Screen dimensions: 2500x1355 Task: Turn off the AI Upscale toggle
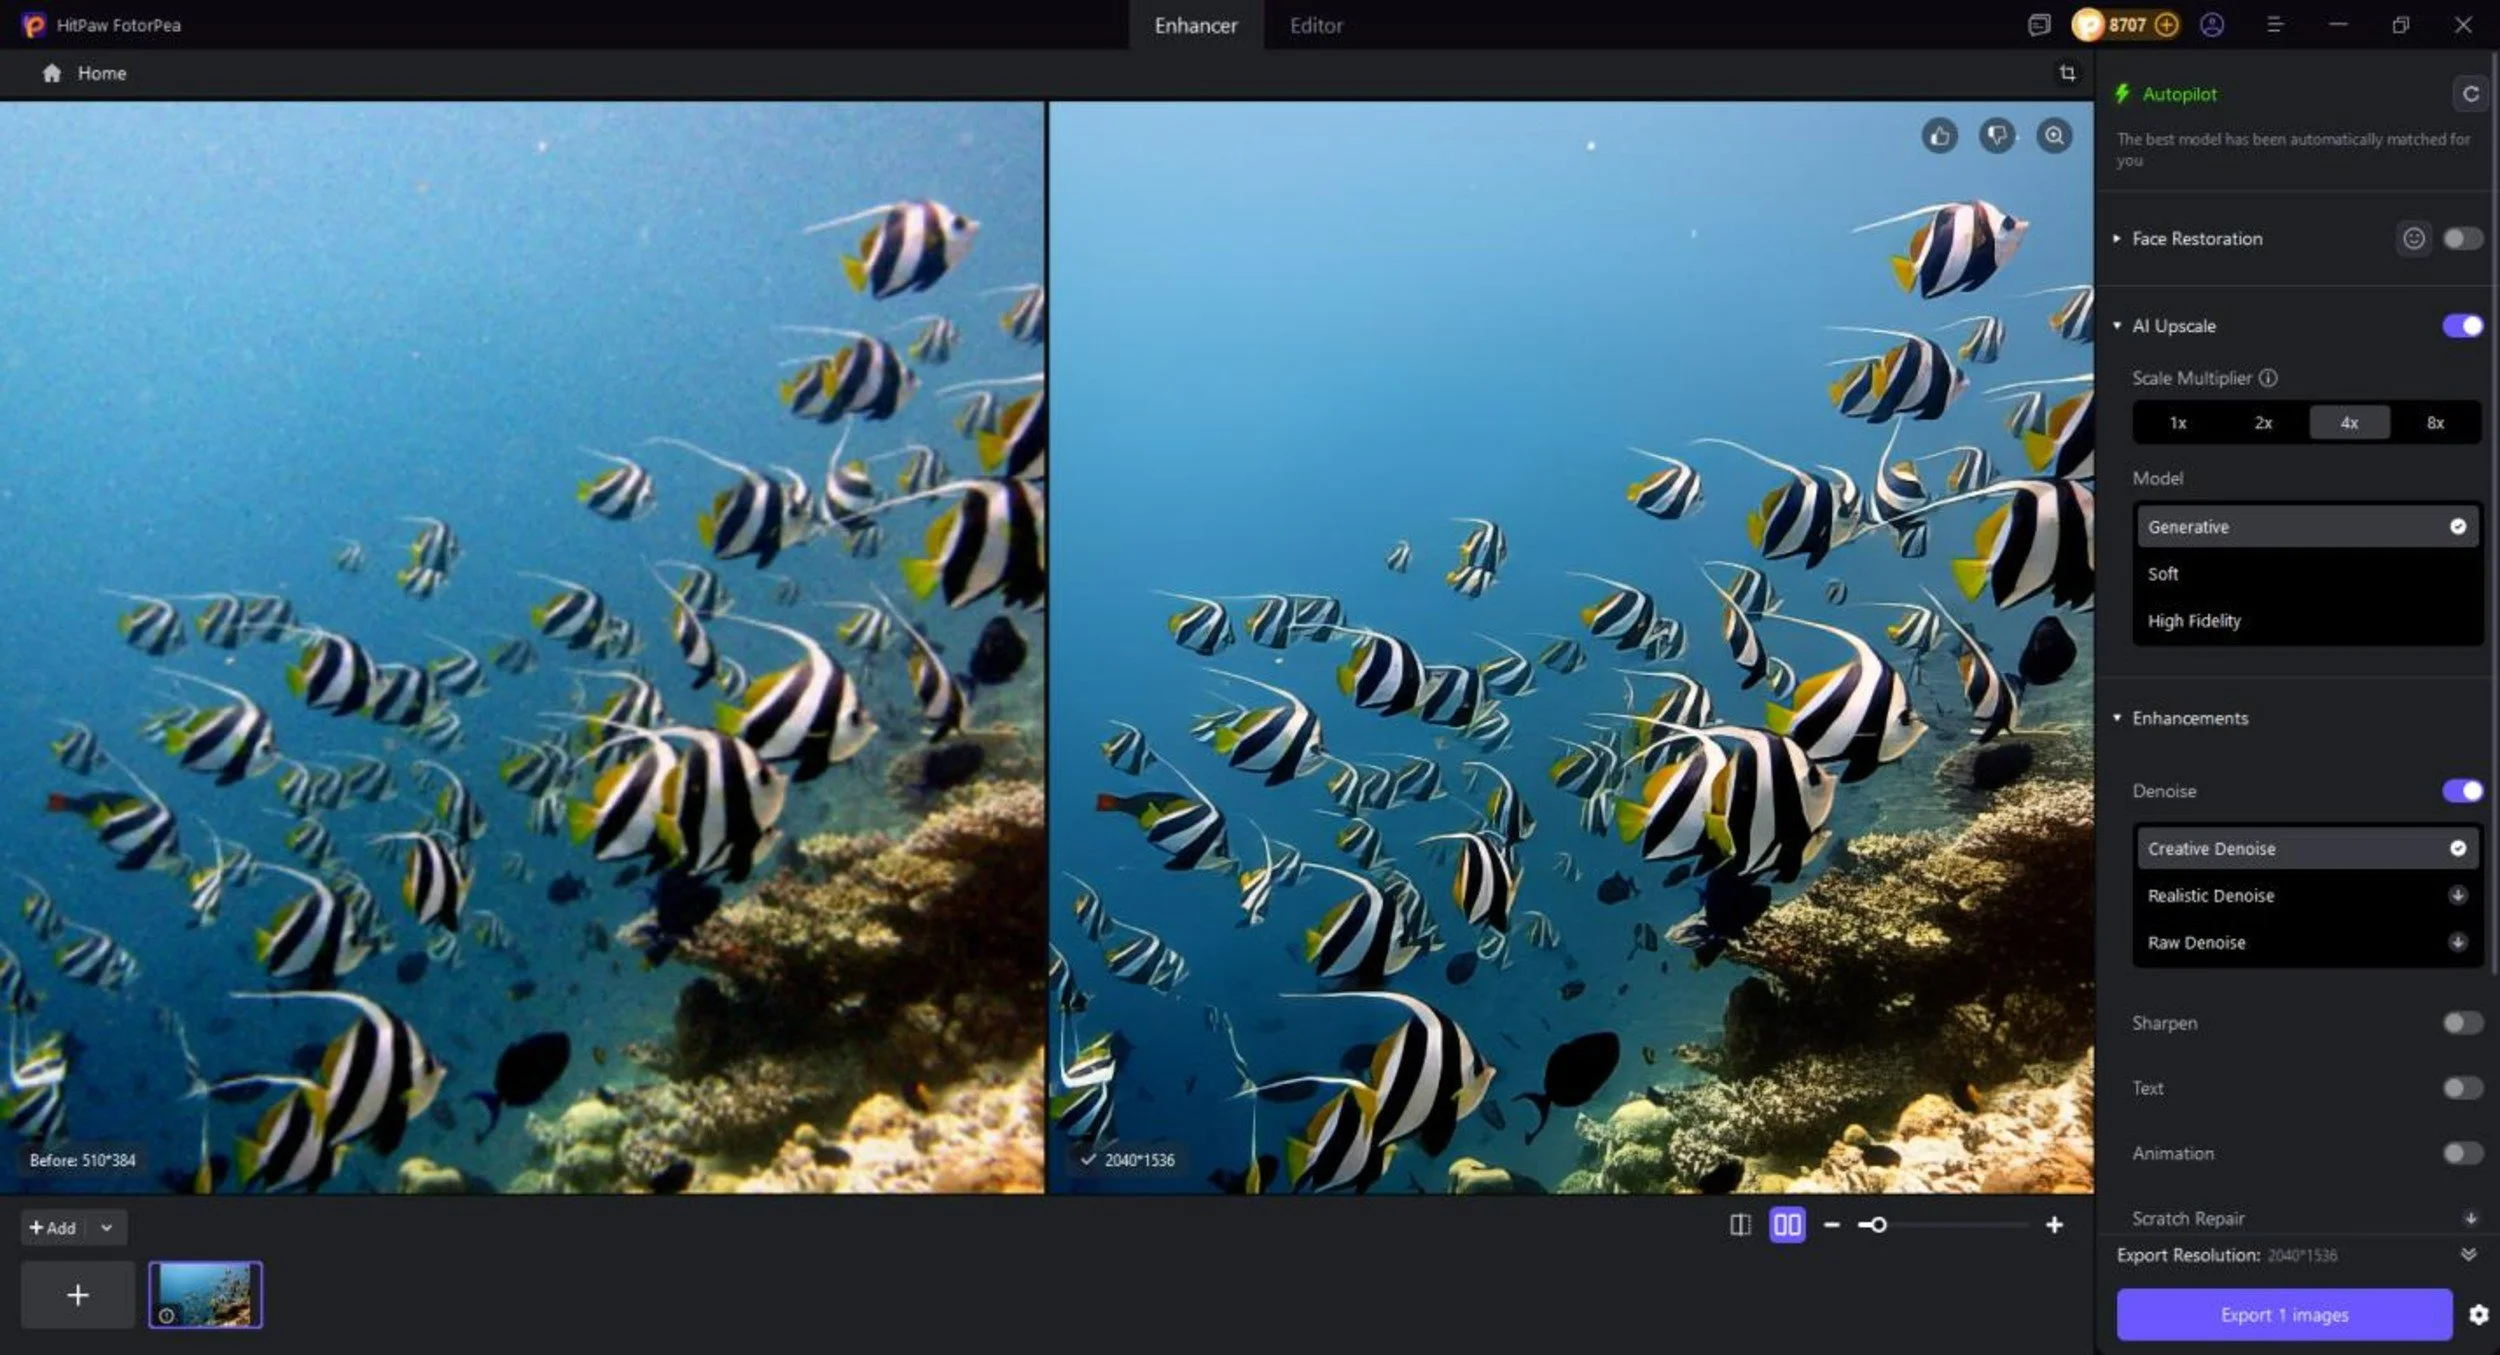pos(2461,326)
